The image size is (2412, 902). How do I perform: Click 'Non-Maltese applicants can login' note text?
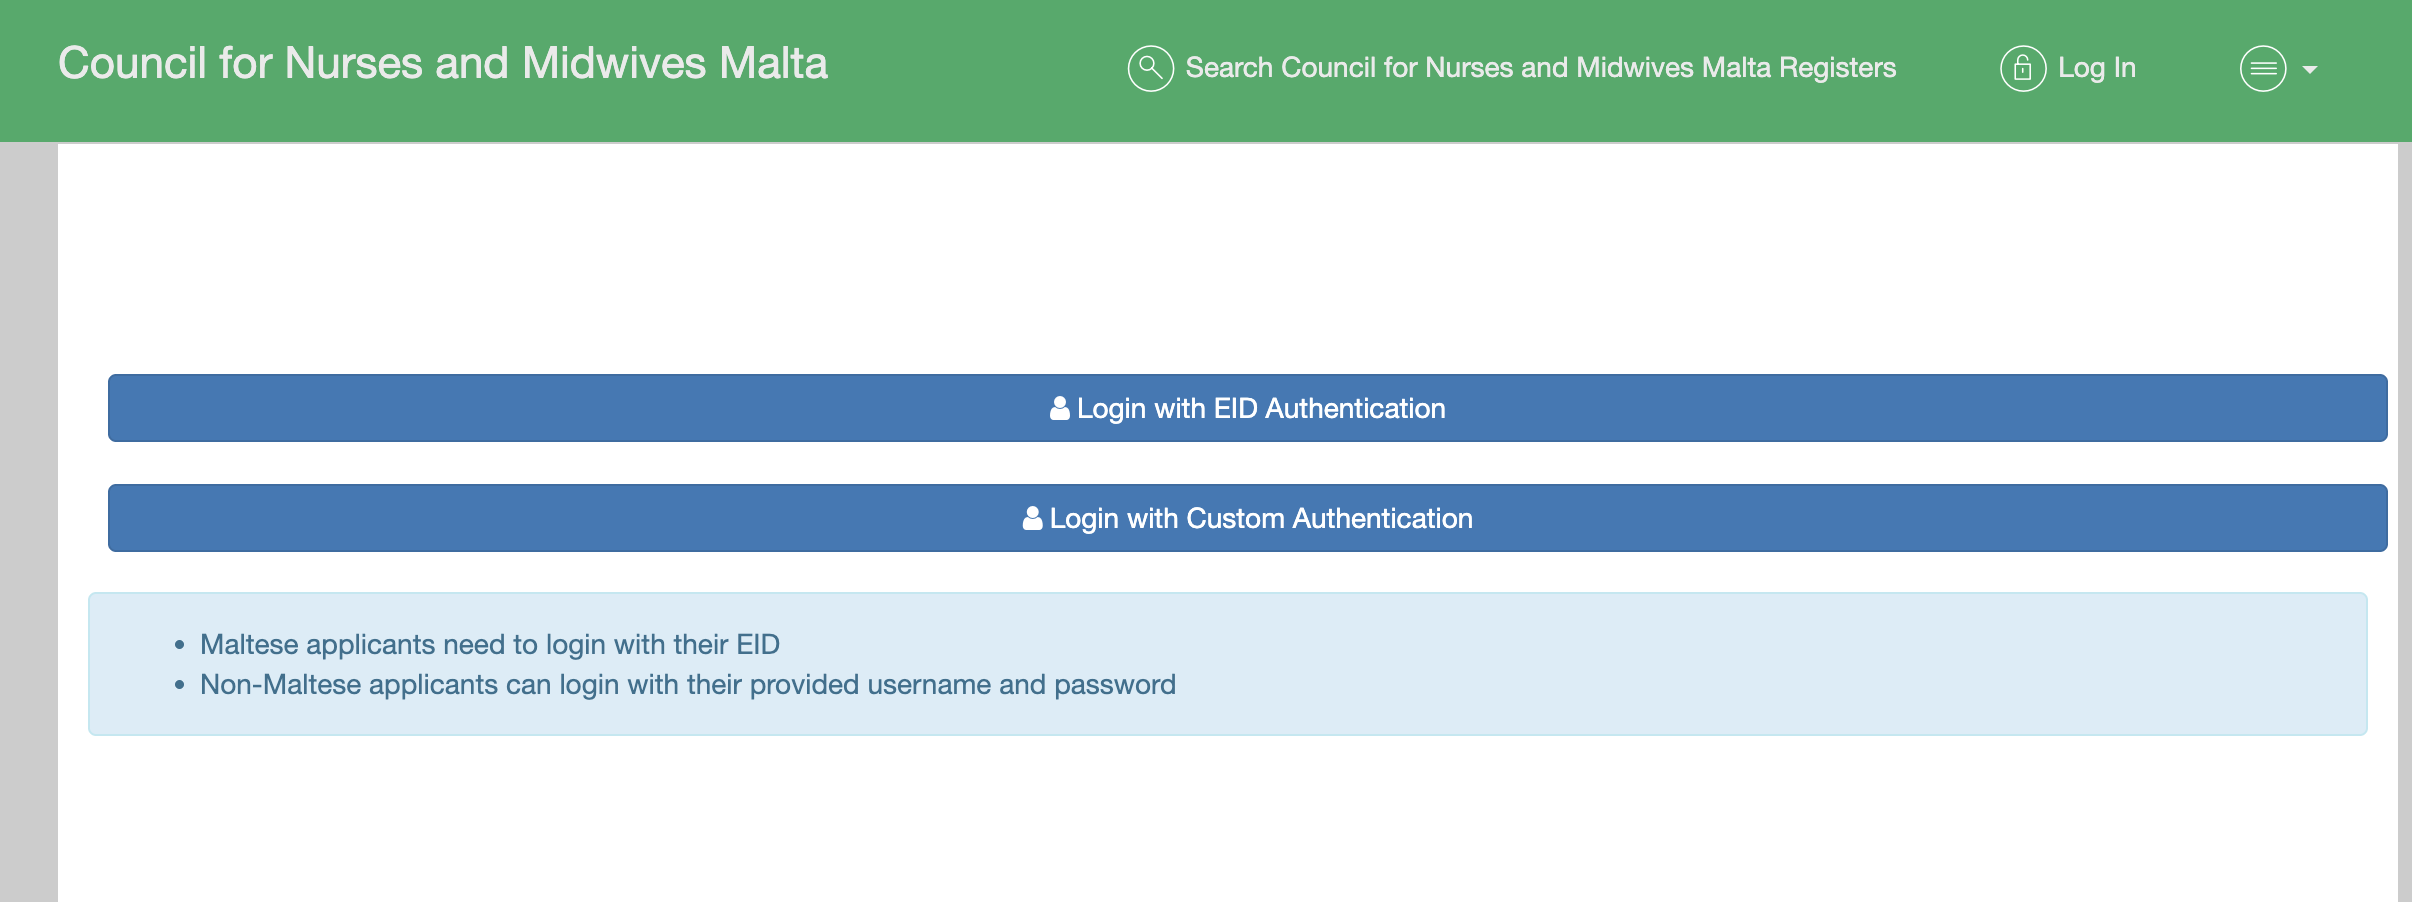pyautogui.click(x=688, y=684)
